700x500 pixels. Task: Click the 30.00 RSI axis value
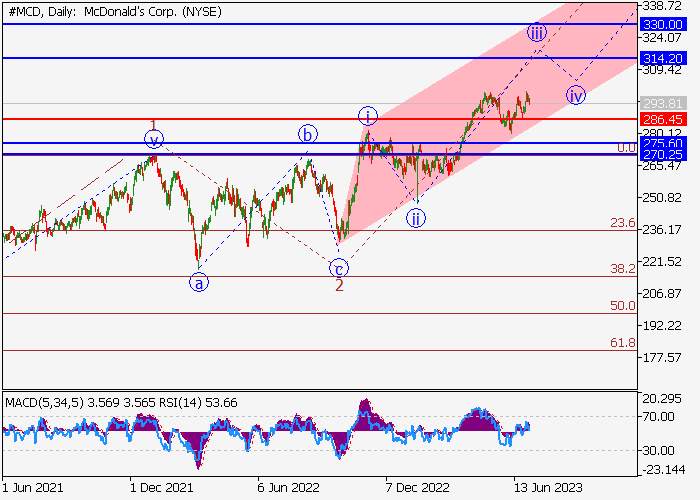(658, 451)
